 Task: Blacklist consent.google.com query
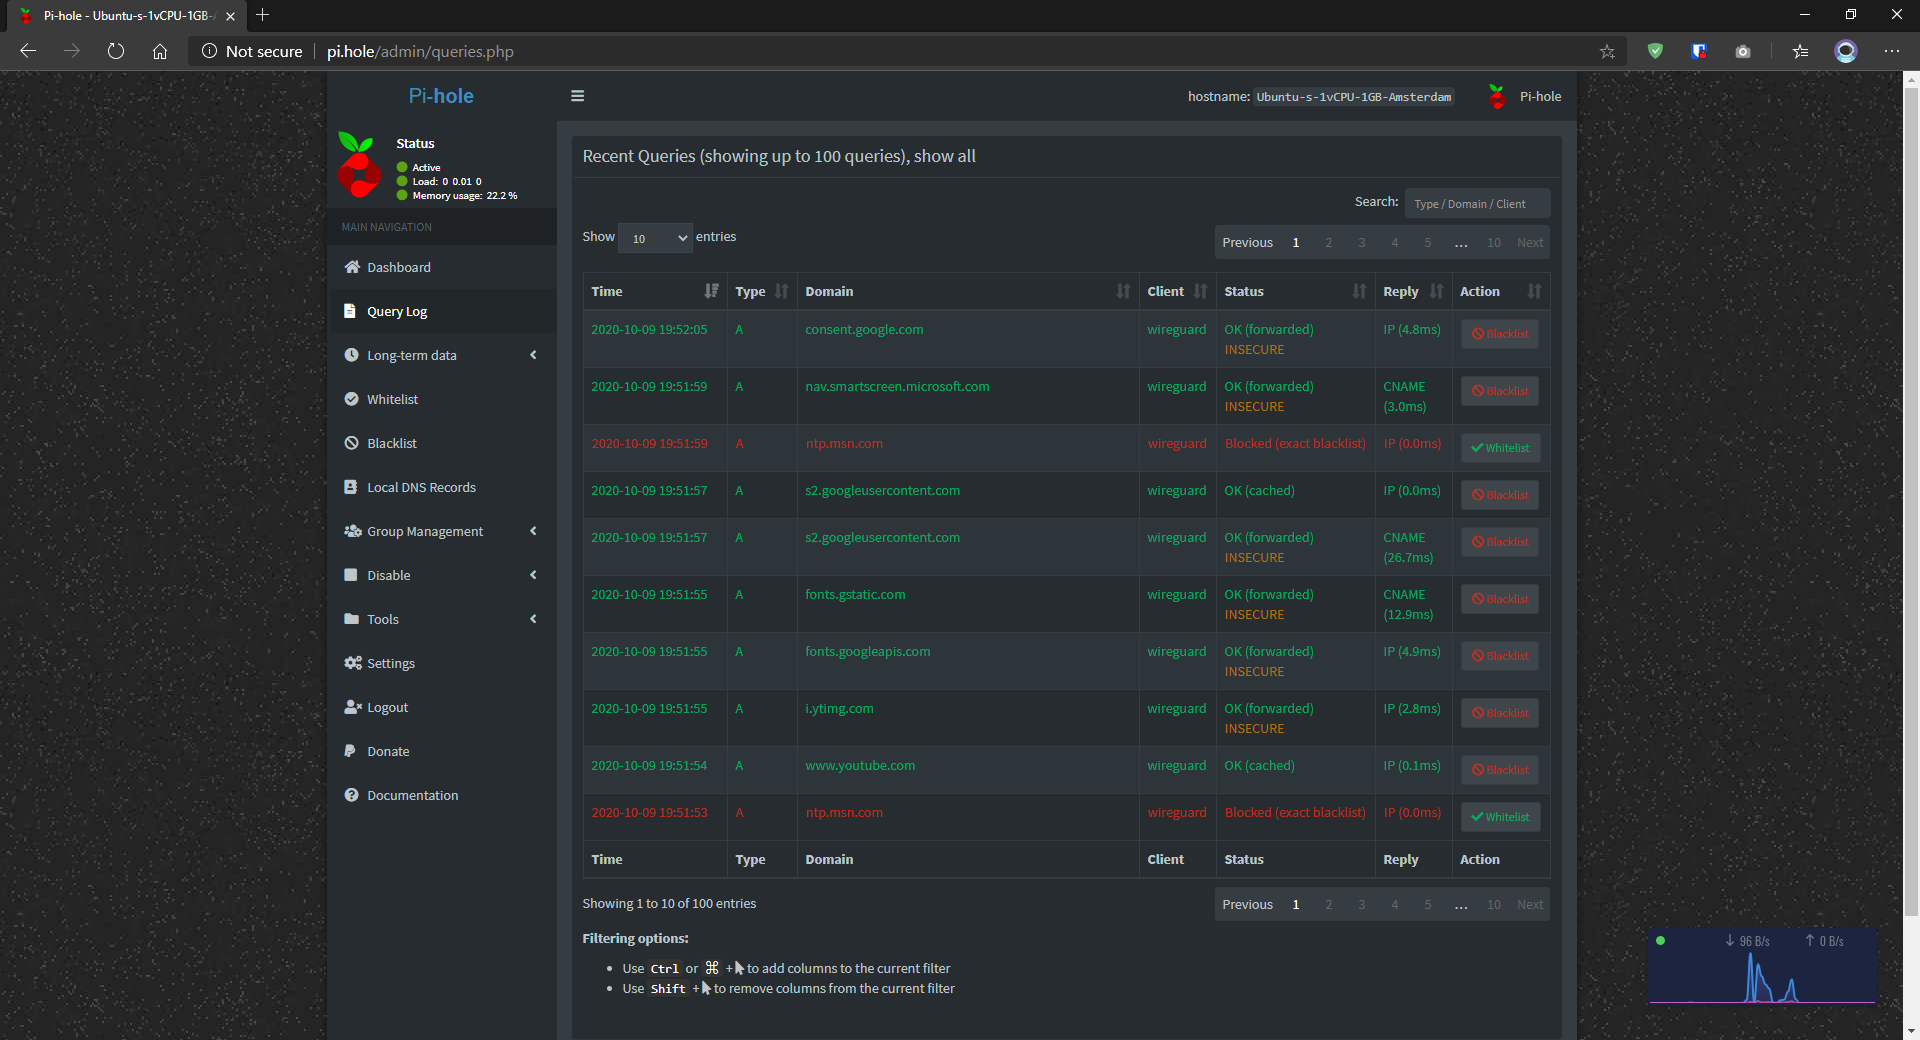(1499, 334)
